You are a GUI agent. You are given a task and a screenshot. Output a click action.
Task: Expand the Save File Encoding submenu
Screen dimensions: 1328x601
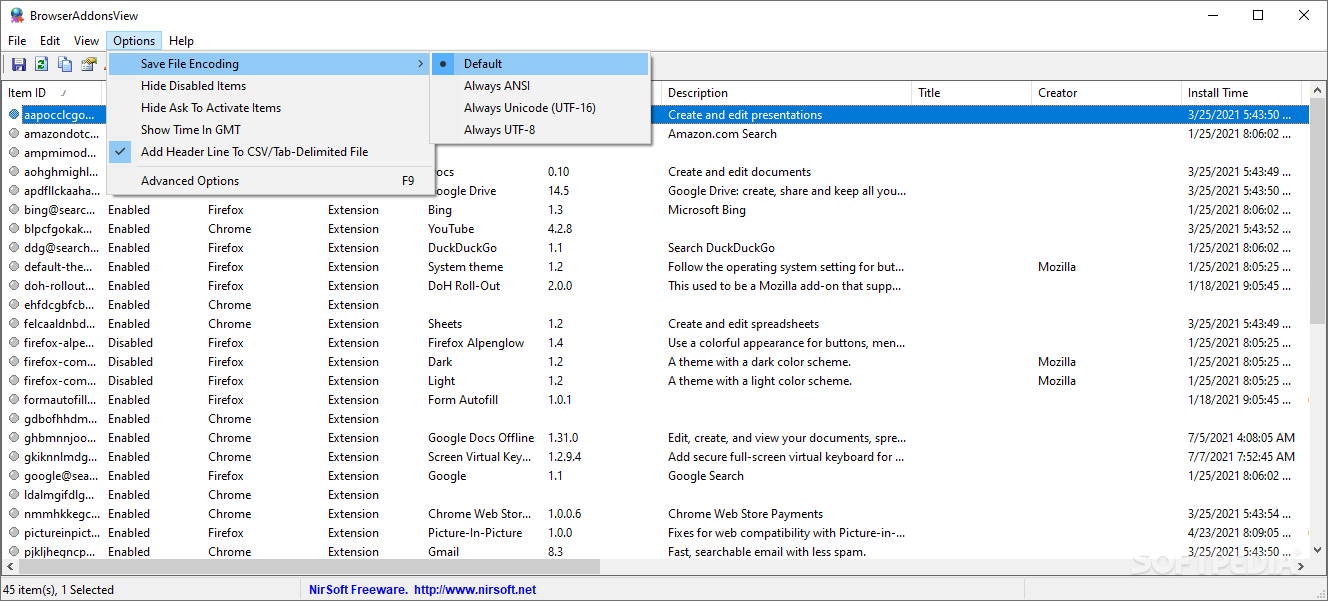(269, 64)
